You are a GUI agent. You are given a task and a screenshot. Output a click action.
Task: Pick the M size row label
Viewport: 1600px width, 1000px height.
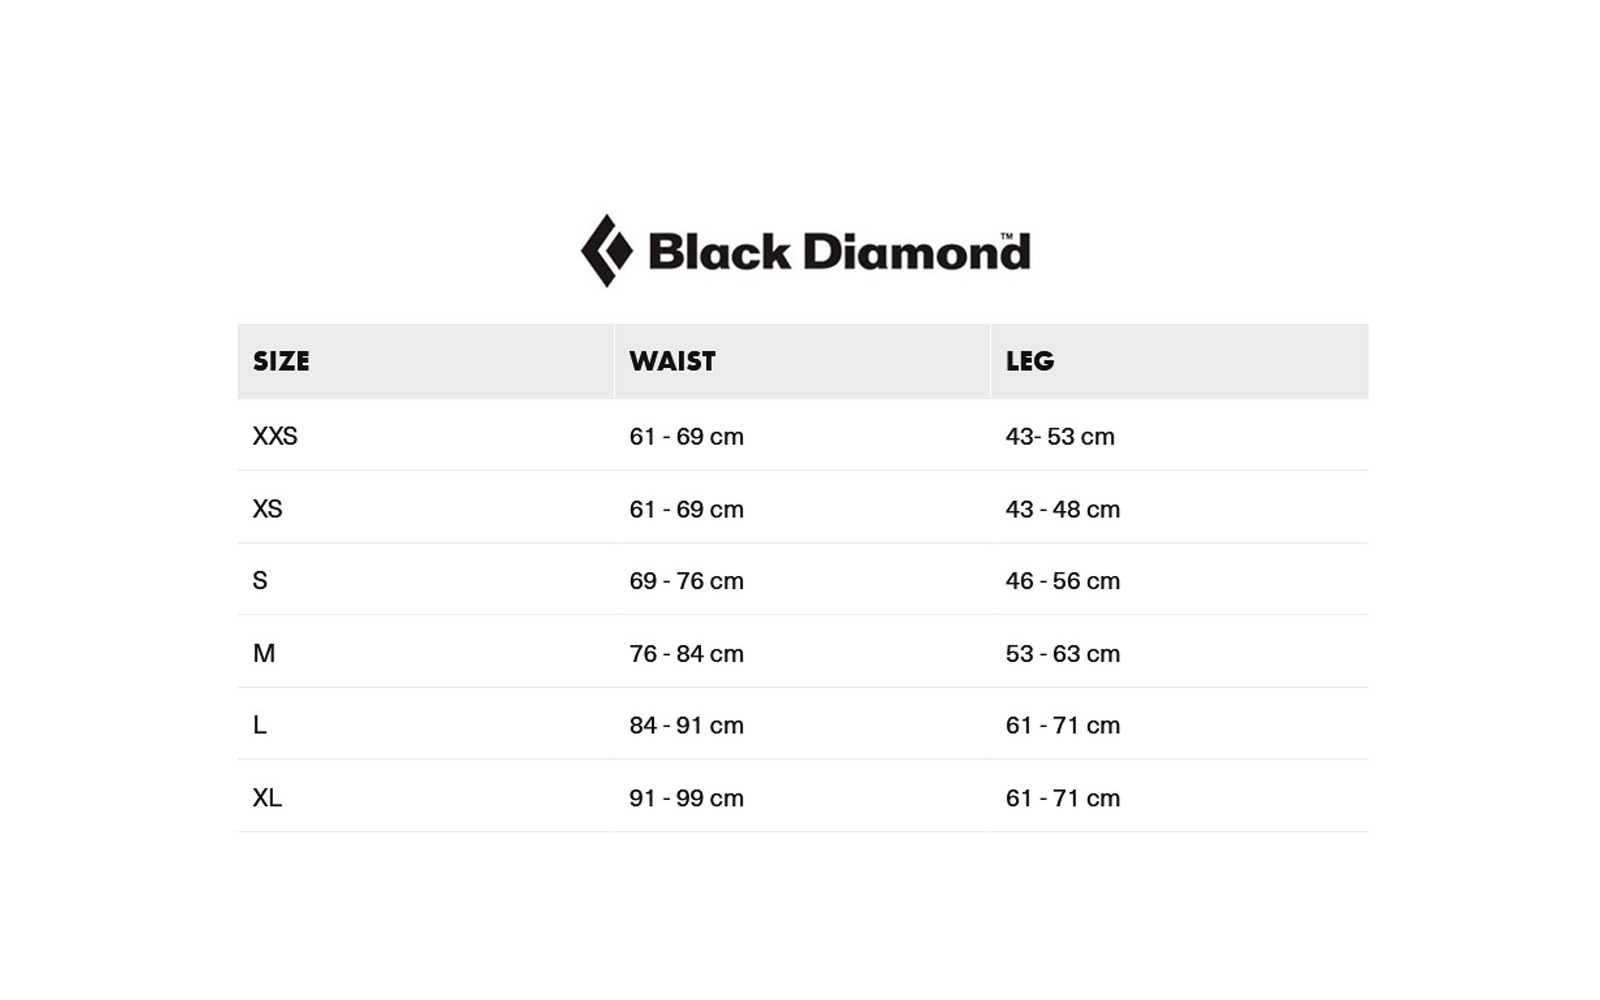[264, 653]
